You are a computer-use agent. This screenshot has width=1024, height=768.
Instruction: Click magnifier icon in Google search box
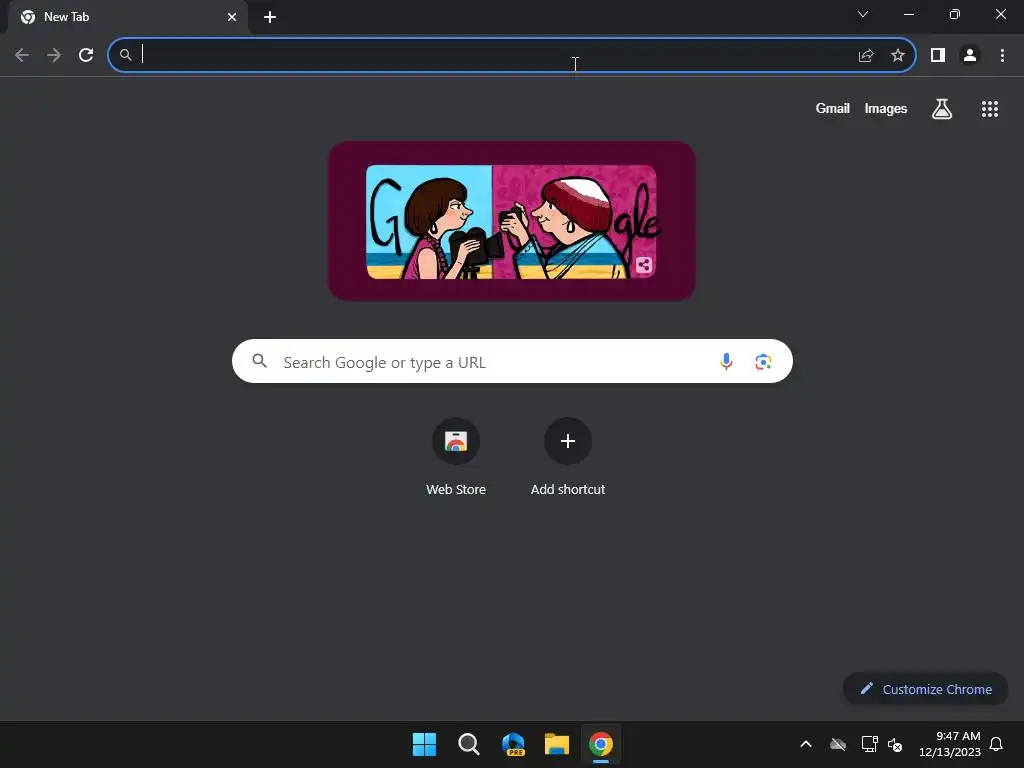click(259, 360)
